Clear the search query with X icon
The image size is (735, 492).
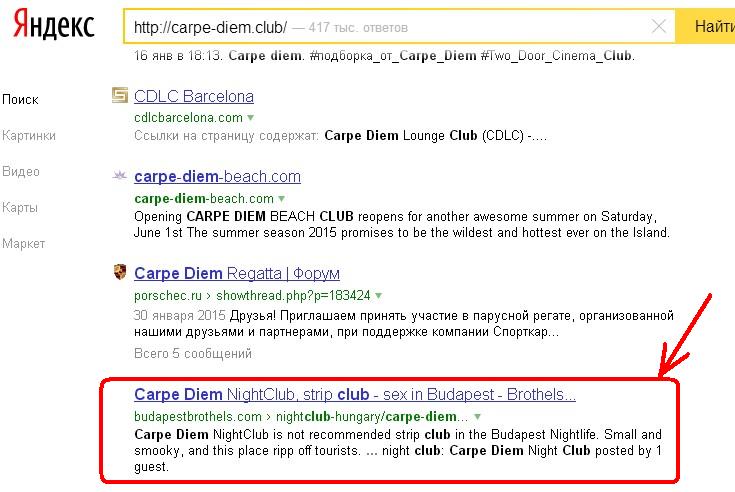659,26
